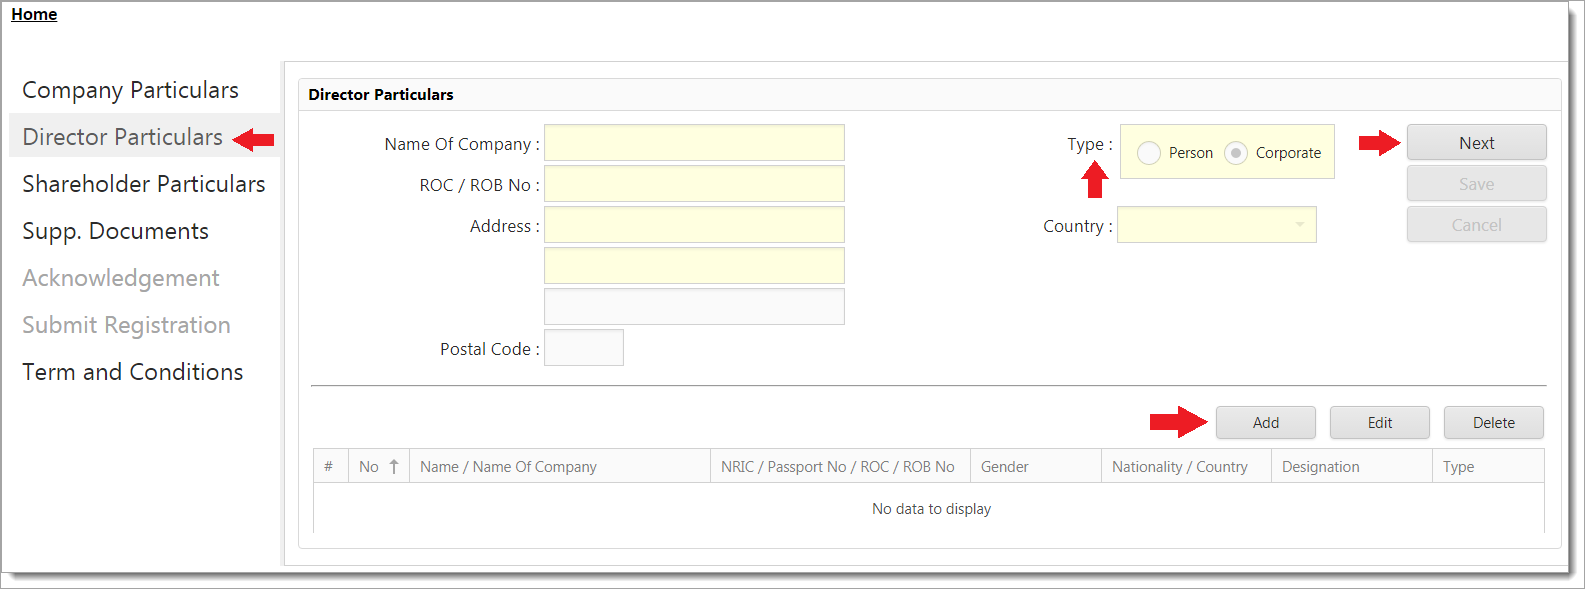The image size is (1585, 589).
Task: Click the Add button
Action: (x=1265, y=423)
